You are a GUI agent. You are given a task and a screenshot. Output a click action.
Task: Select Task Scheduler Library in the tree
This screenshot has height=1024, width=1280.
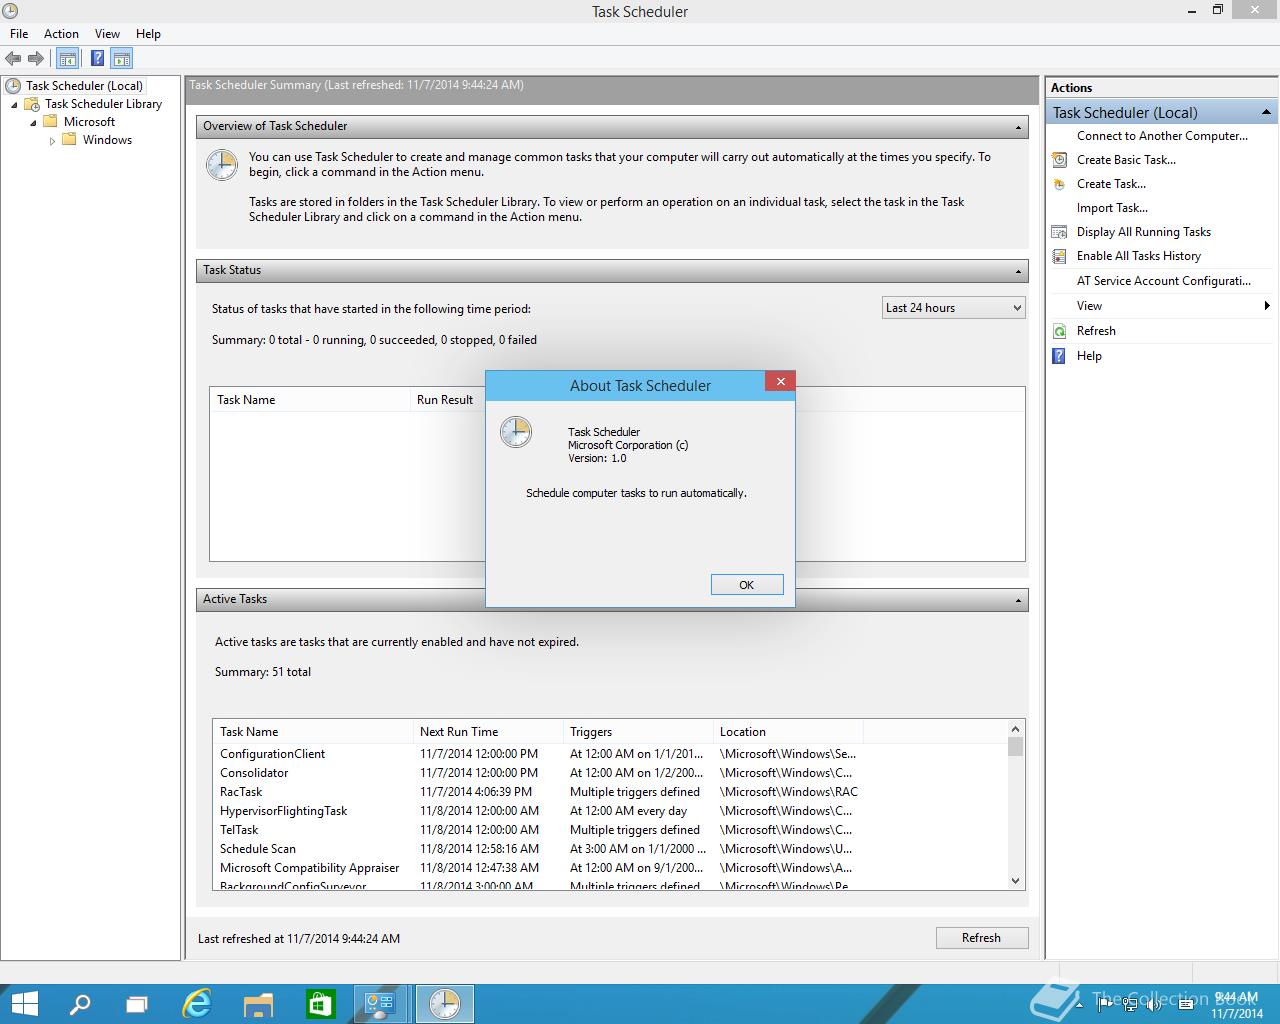103,104
